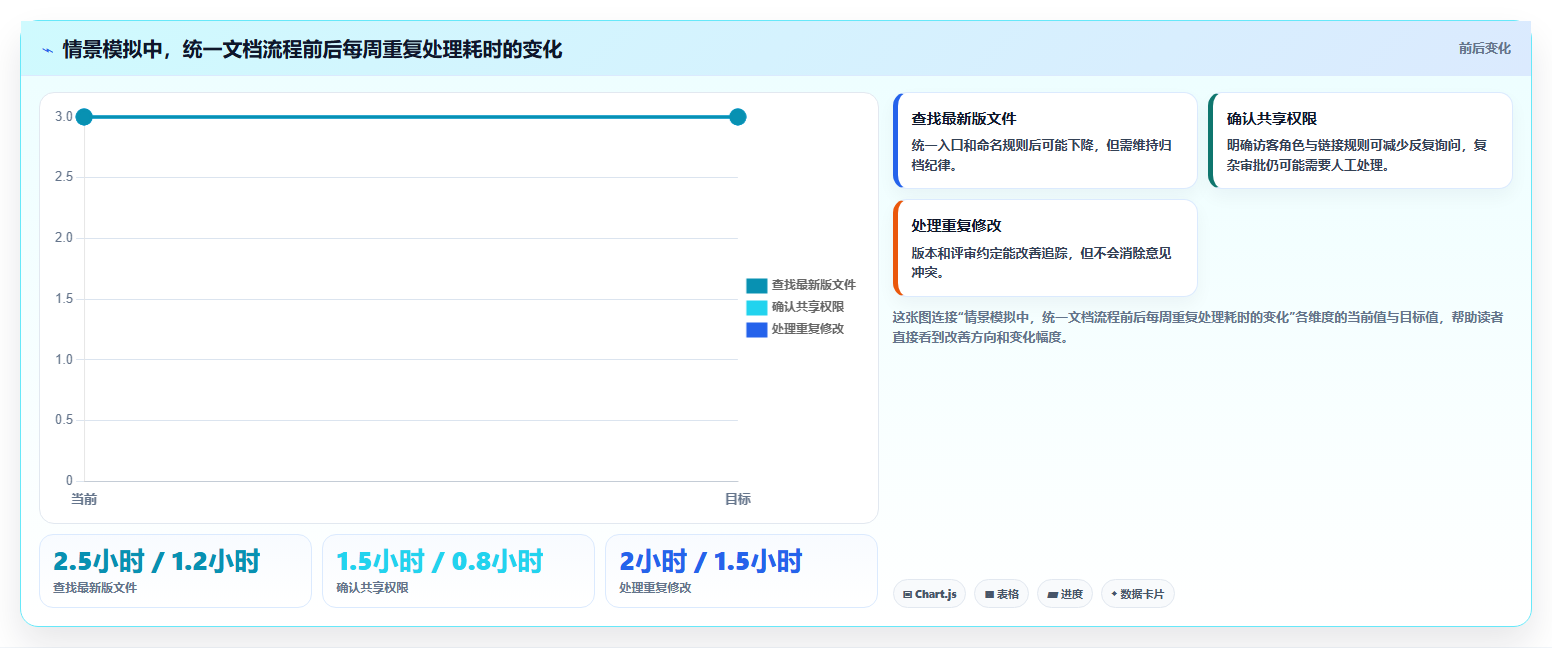Click the 0.5 y-axis tick label
Viewport: 1552px width, 648px height.
pos(64,420)
